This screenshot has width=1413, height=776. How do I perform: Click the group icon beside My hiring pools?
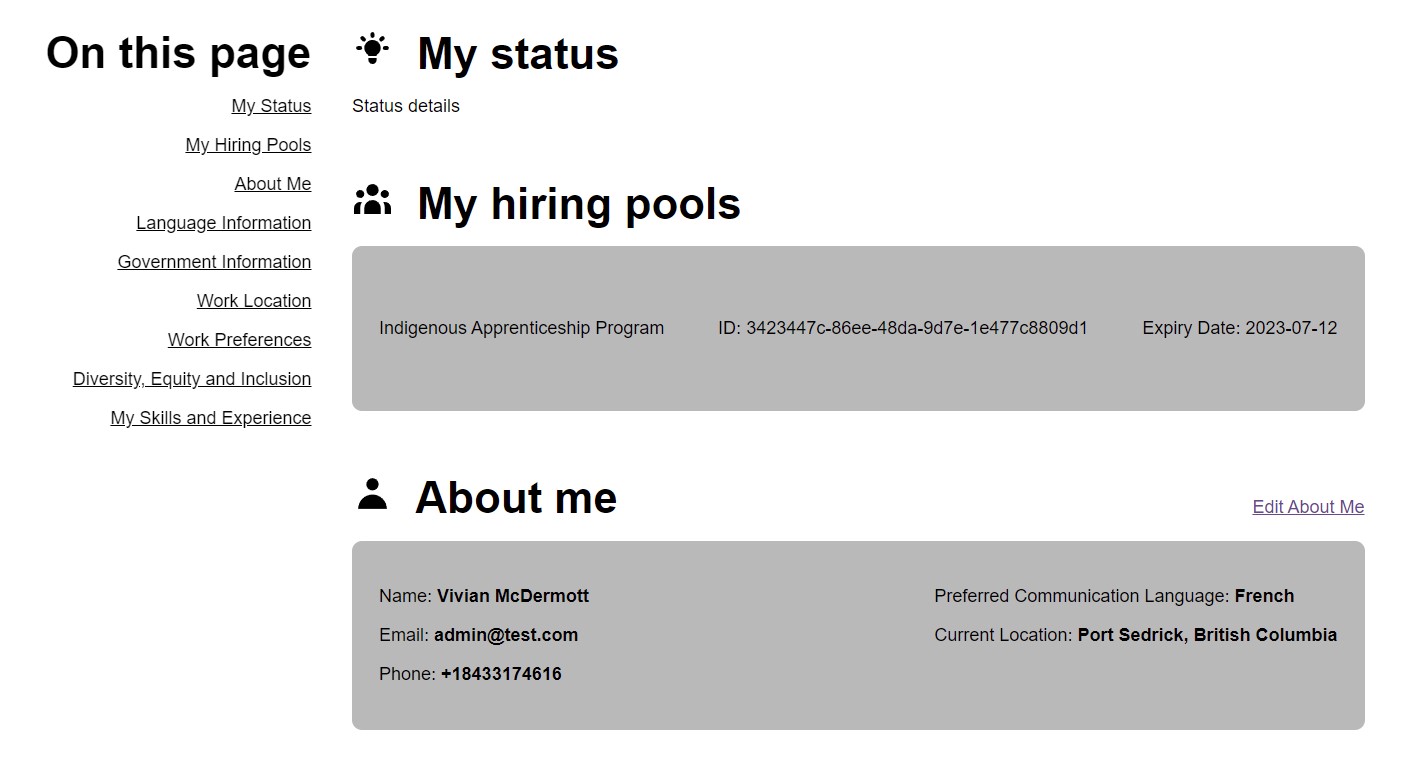(x=372, y=200)
